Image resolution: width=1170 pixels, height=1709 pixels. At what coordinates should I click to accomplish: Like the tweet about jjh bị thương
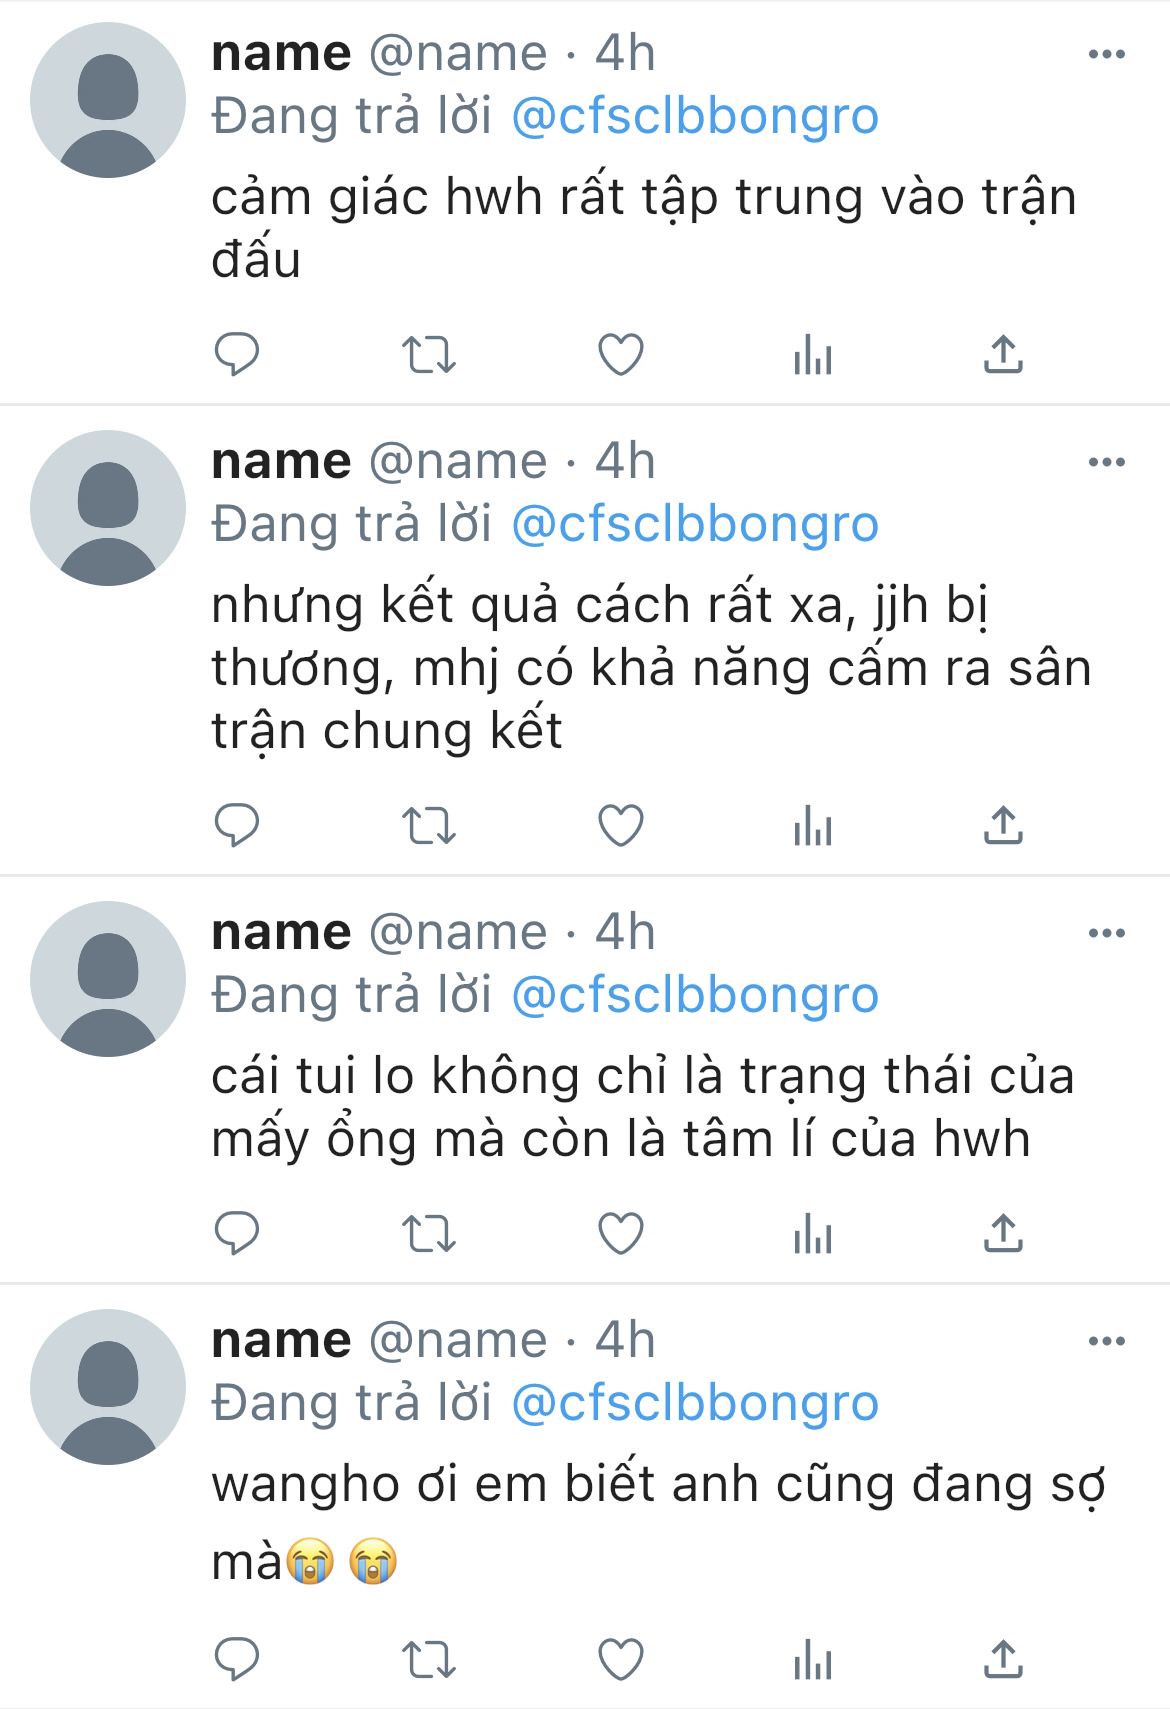point(620,826)
